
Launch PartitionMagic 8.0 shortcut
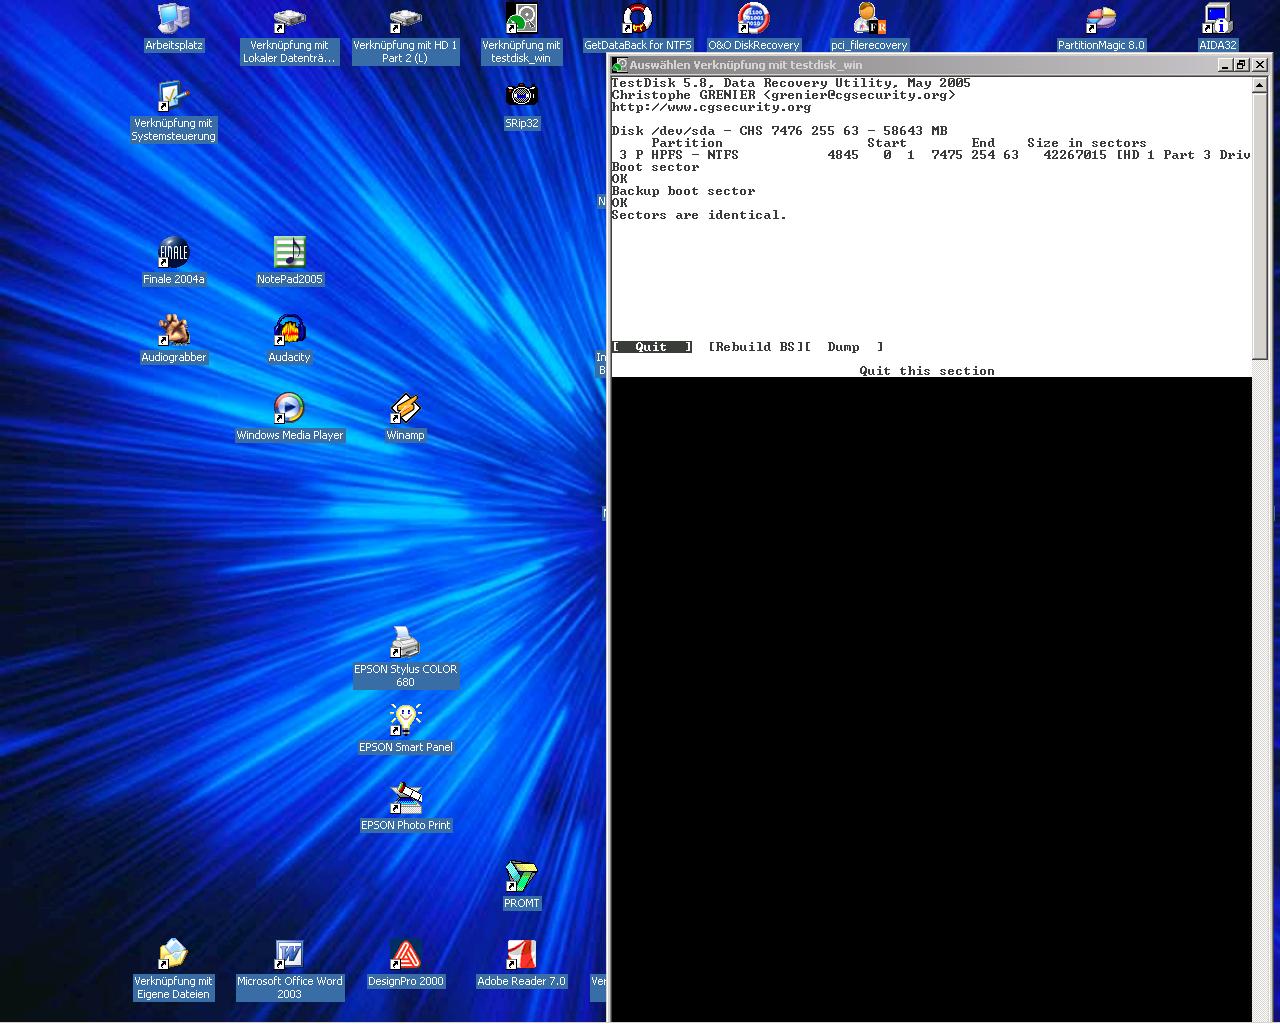click(x=1101, y=27)
